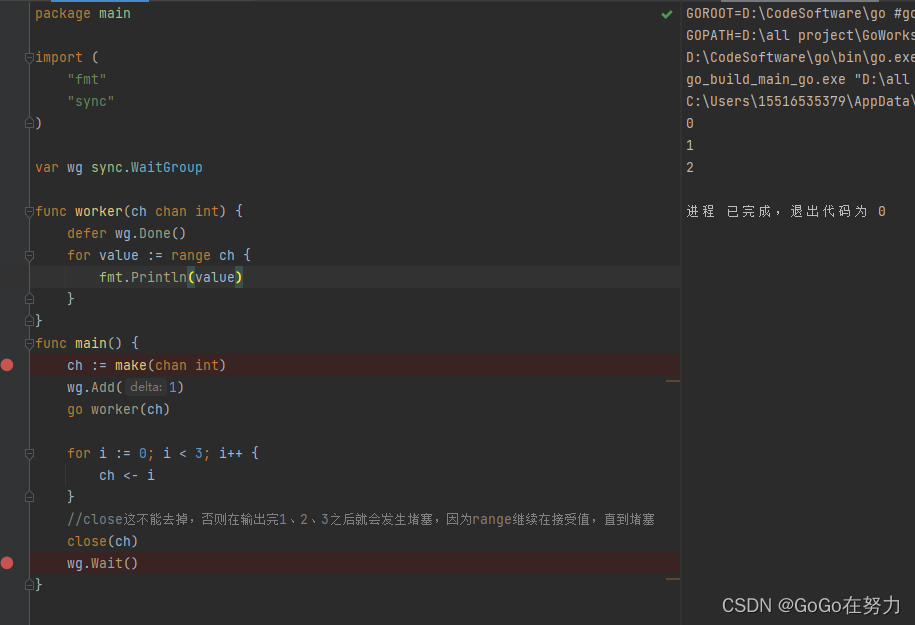
Task: Toggle breakpoint on the make(chan int) line
Action: [7, 365]
